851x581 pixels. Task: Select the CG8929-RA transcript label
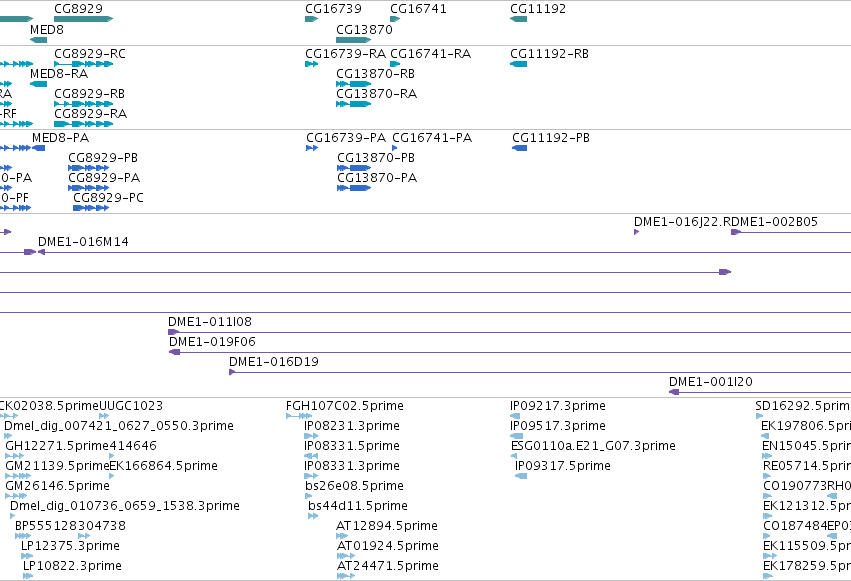click(x=91, y=114)
